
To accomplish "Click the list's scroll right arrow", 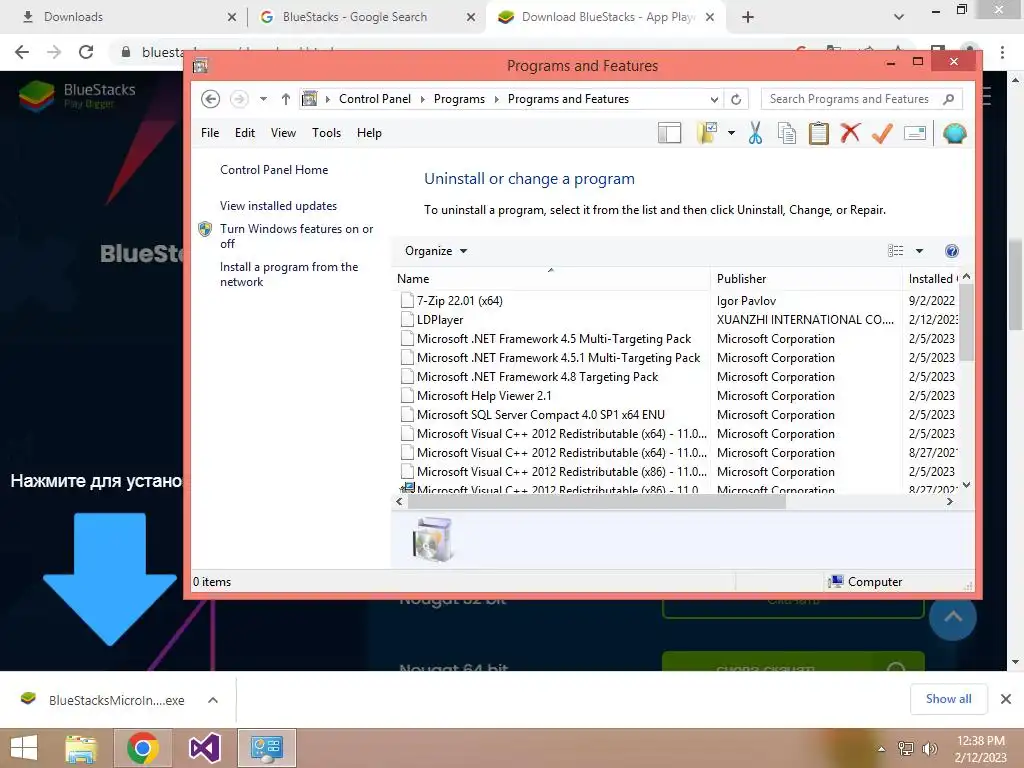I will 950,502.
